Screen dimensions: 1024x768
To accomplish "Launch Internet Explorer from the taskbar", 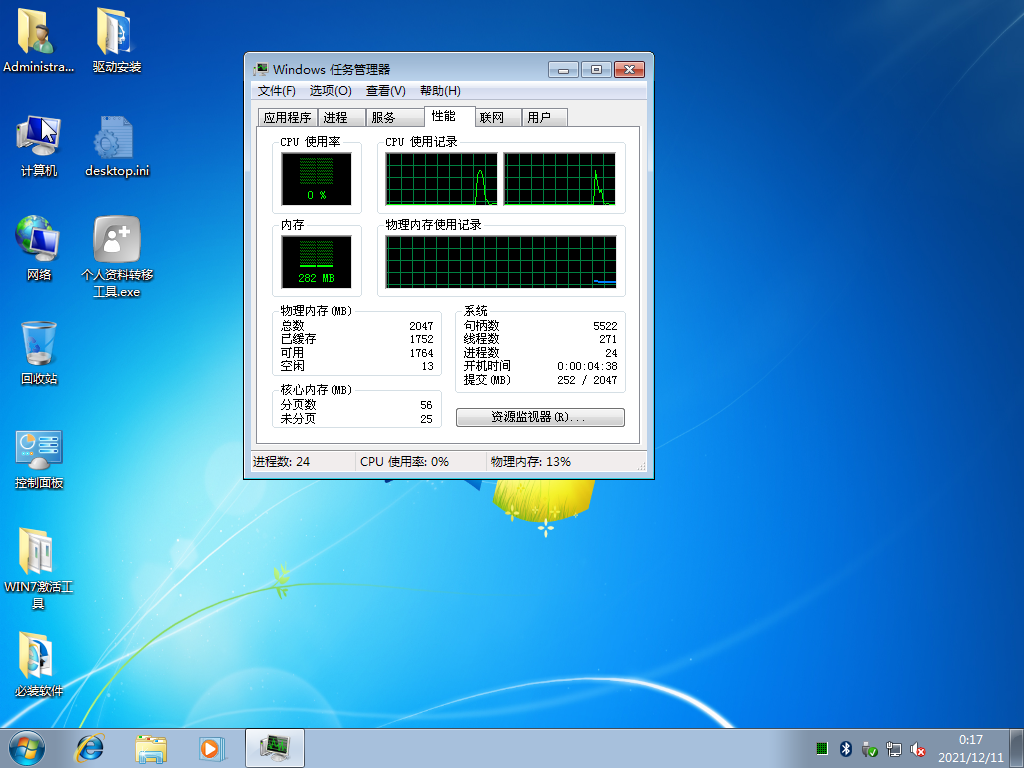I will (x=89, y=748).
